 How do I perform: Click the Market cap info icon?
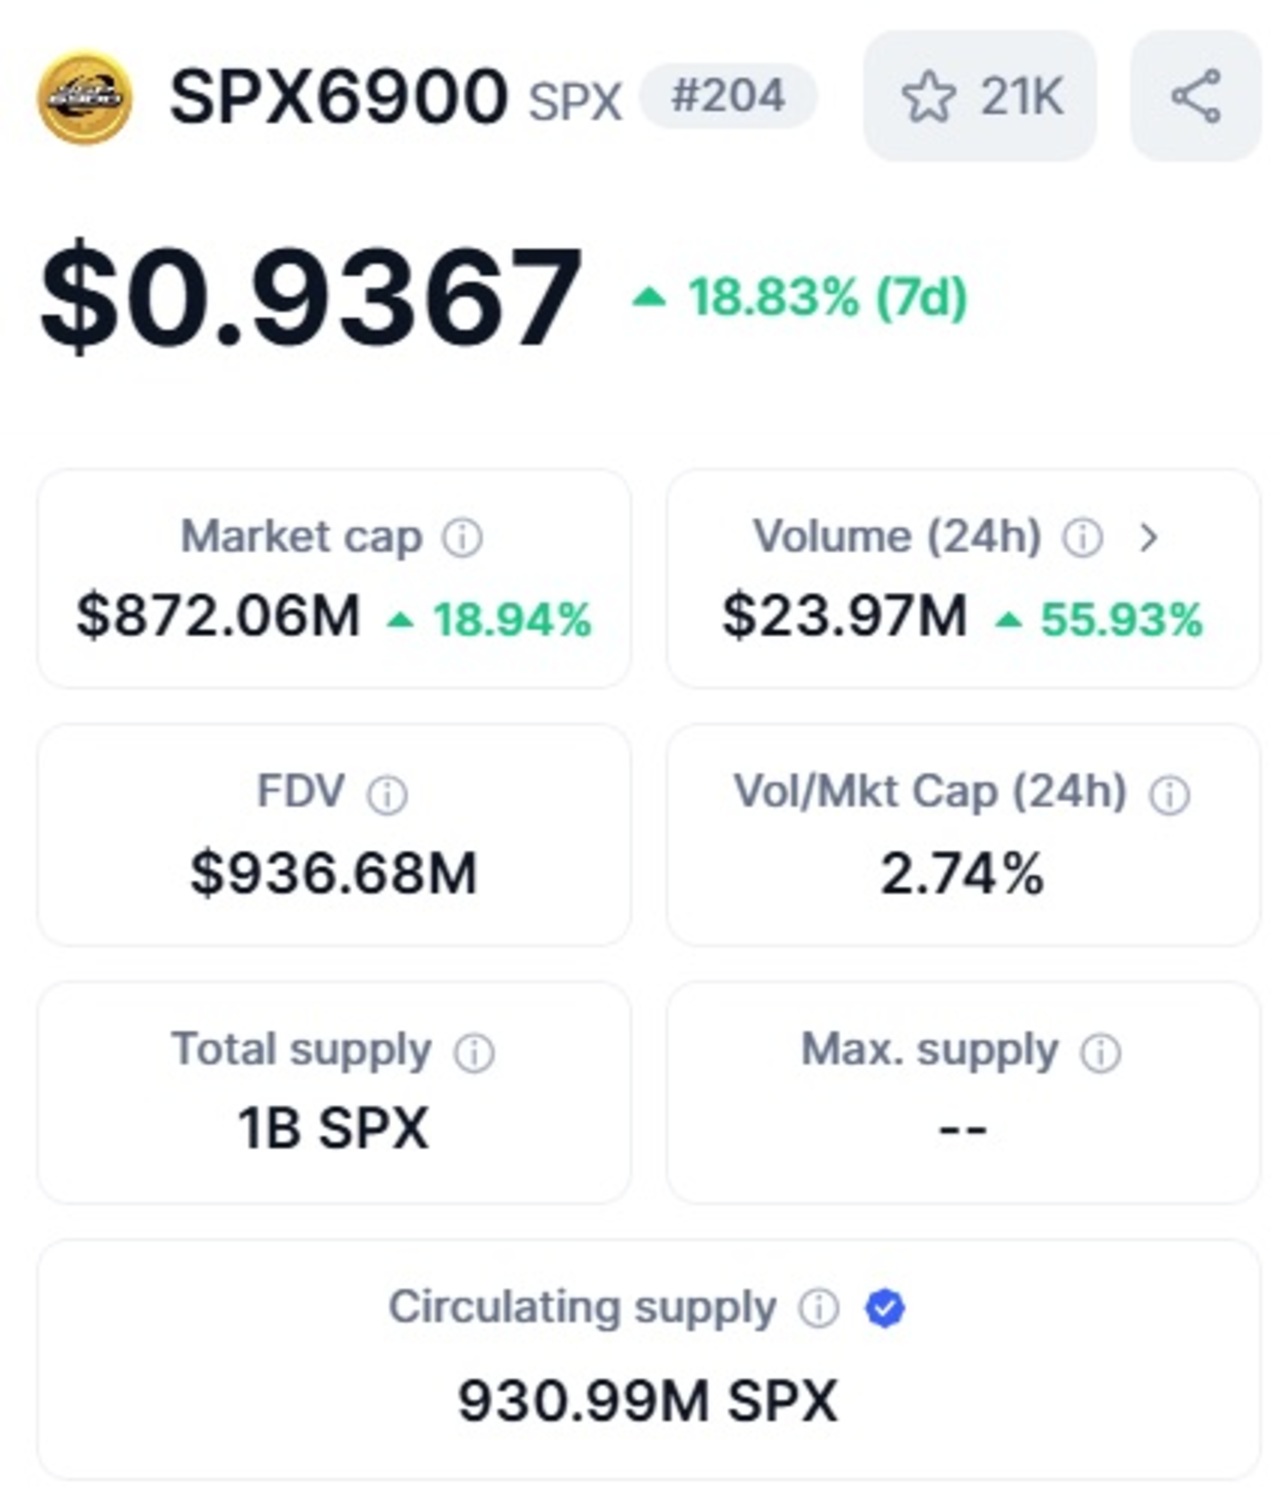[x=463, y=538]
